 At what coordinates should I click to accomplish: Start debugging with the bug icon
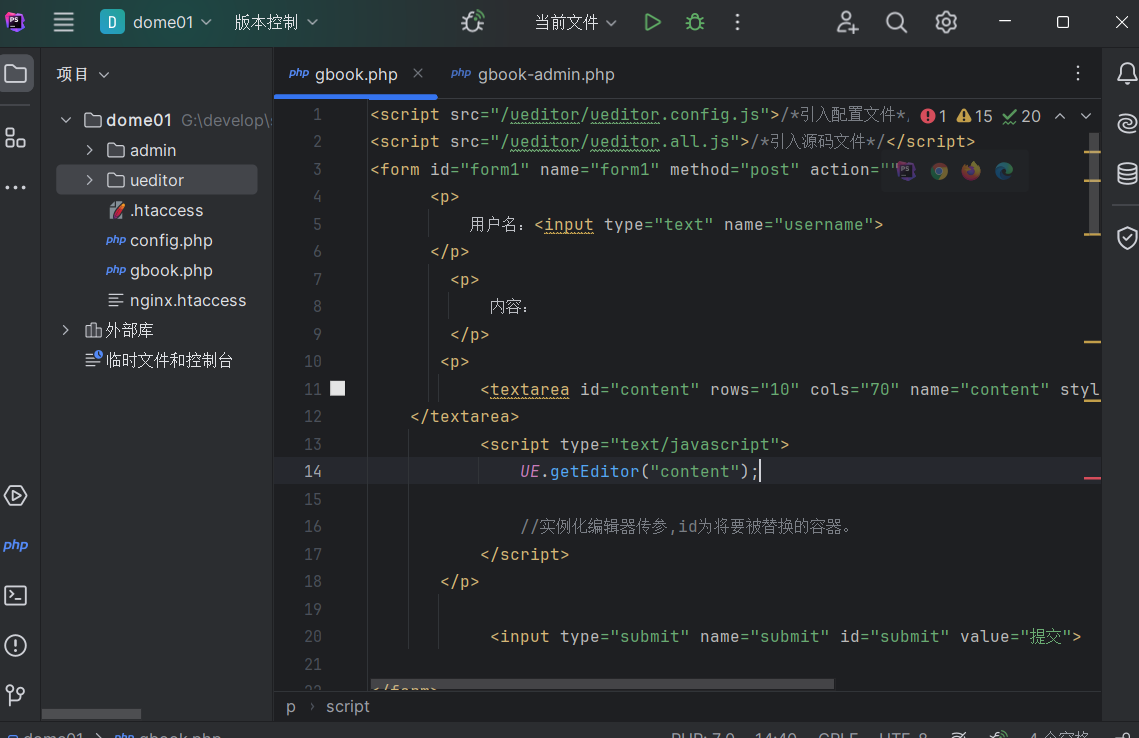(x=694, y=22)
